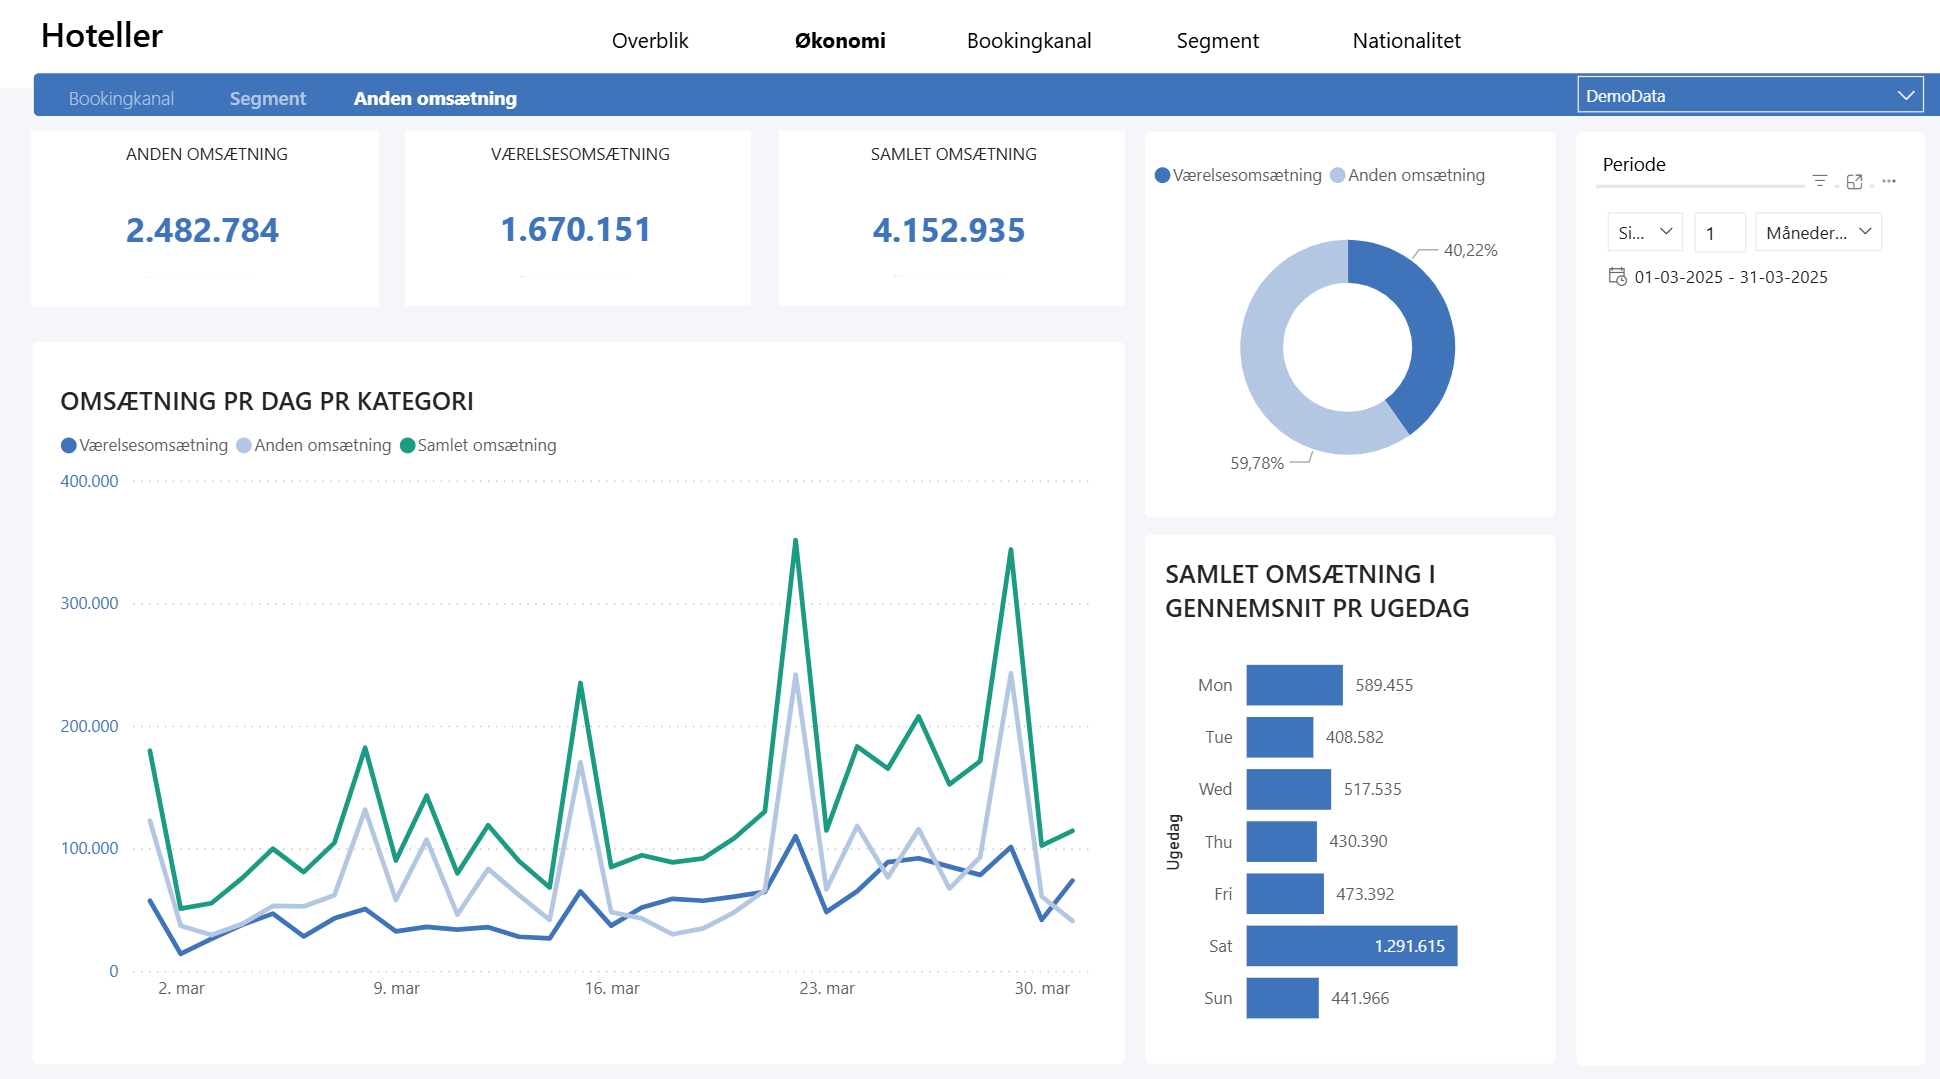Click the 400.000 y-axis label
Screen dimensions: 1940x1079
pos(89,481)
